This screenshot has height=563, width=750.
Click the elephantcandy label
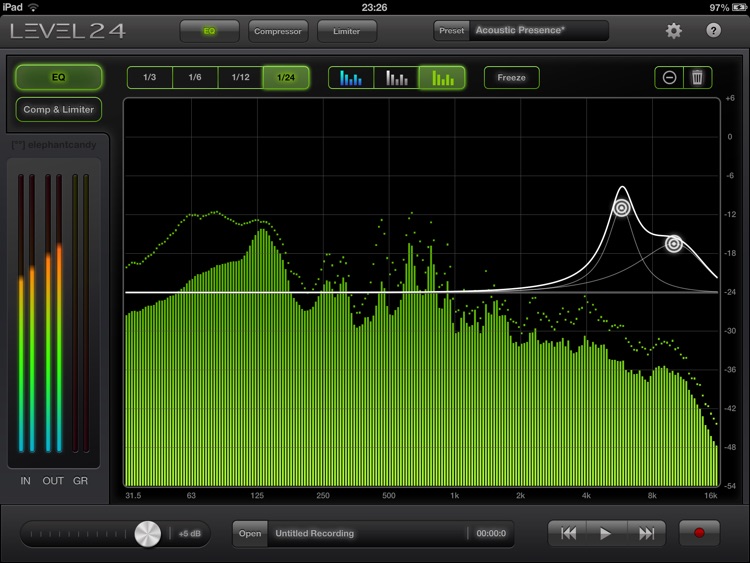54,144
